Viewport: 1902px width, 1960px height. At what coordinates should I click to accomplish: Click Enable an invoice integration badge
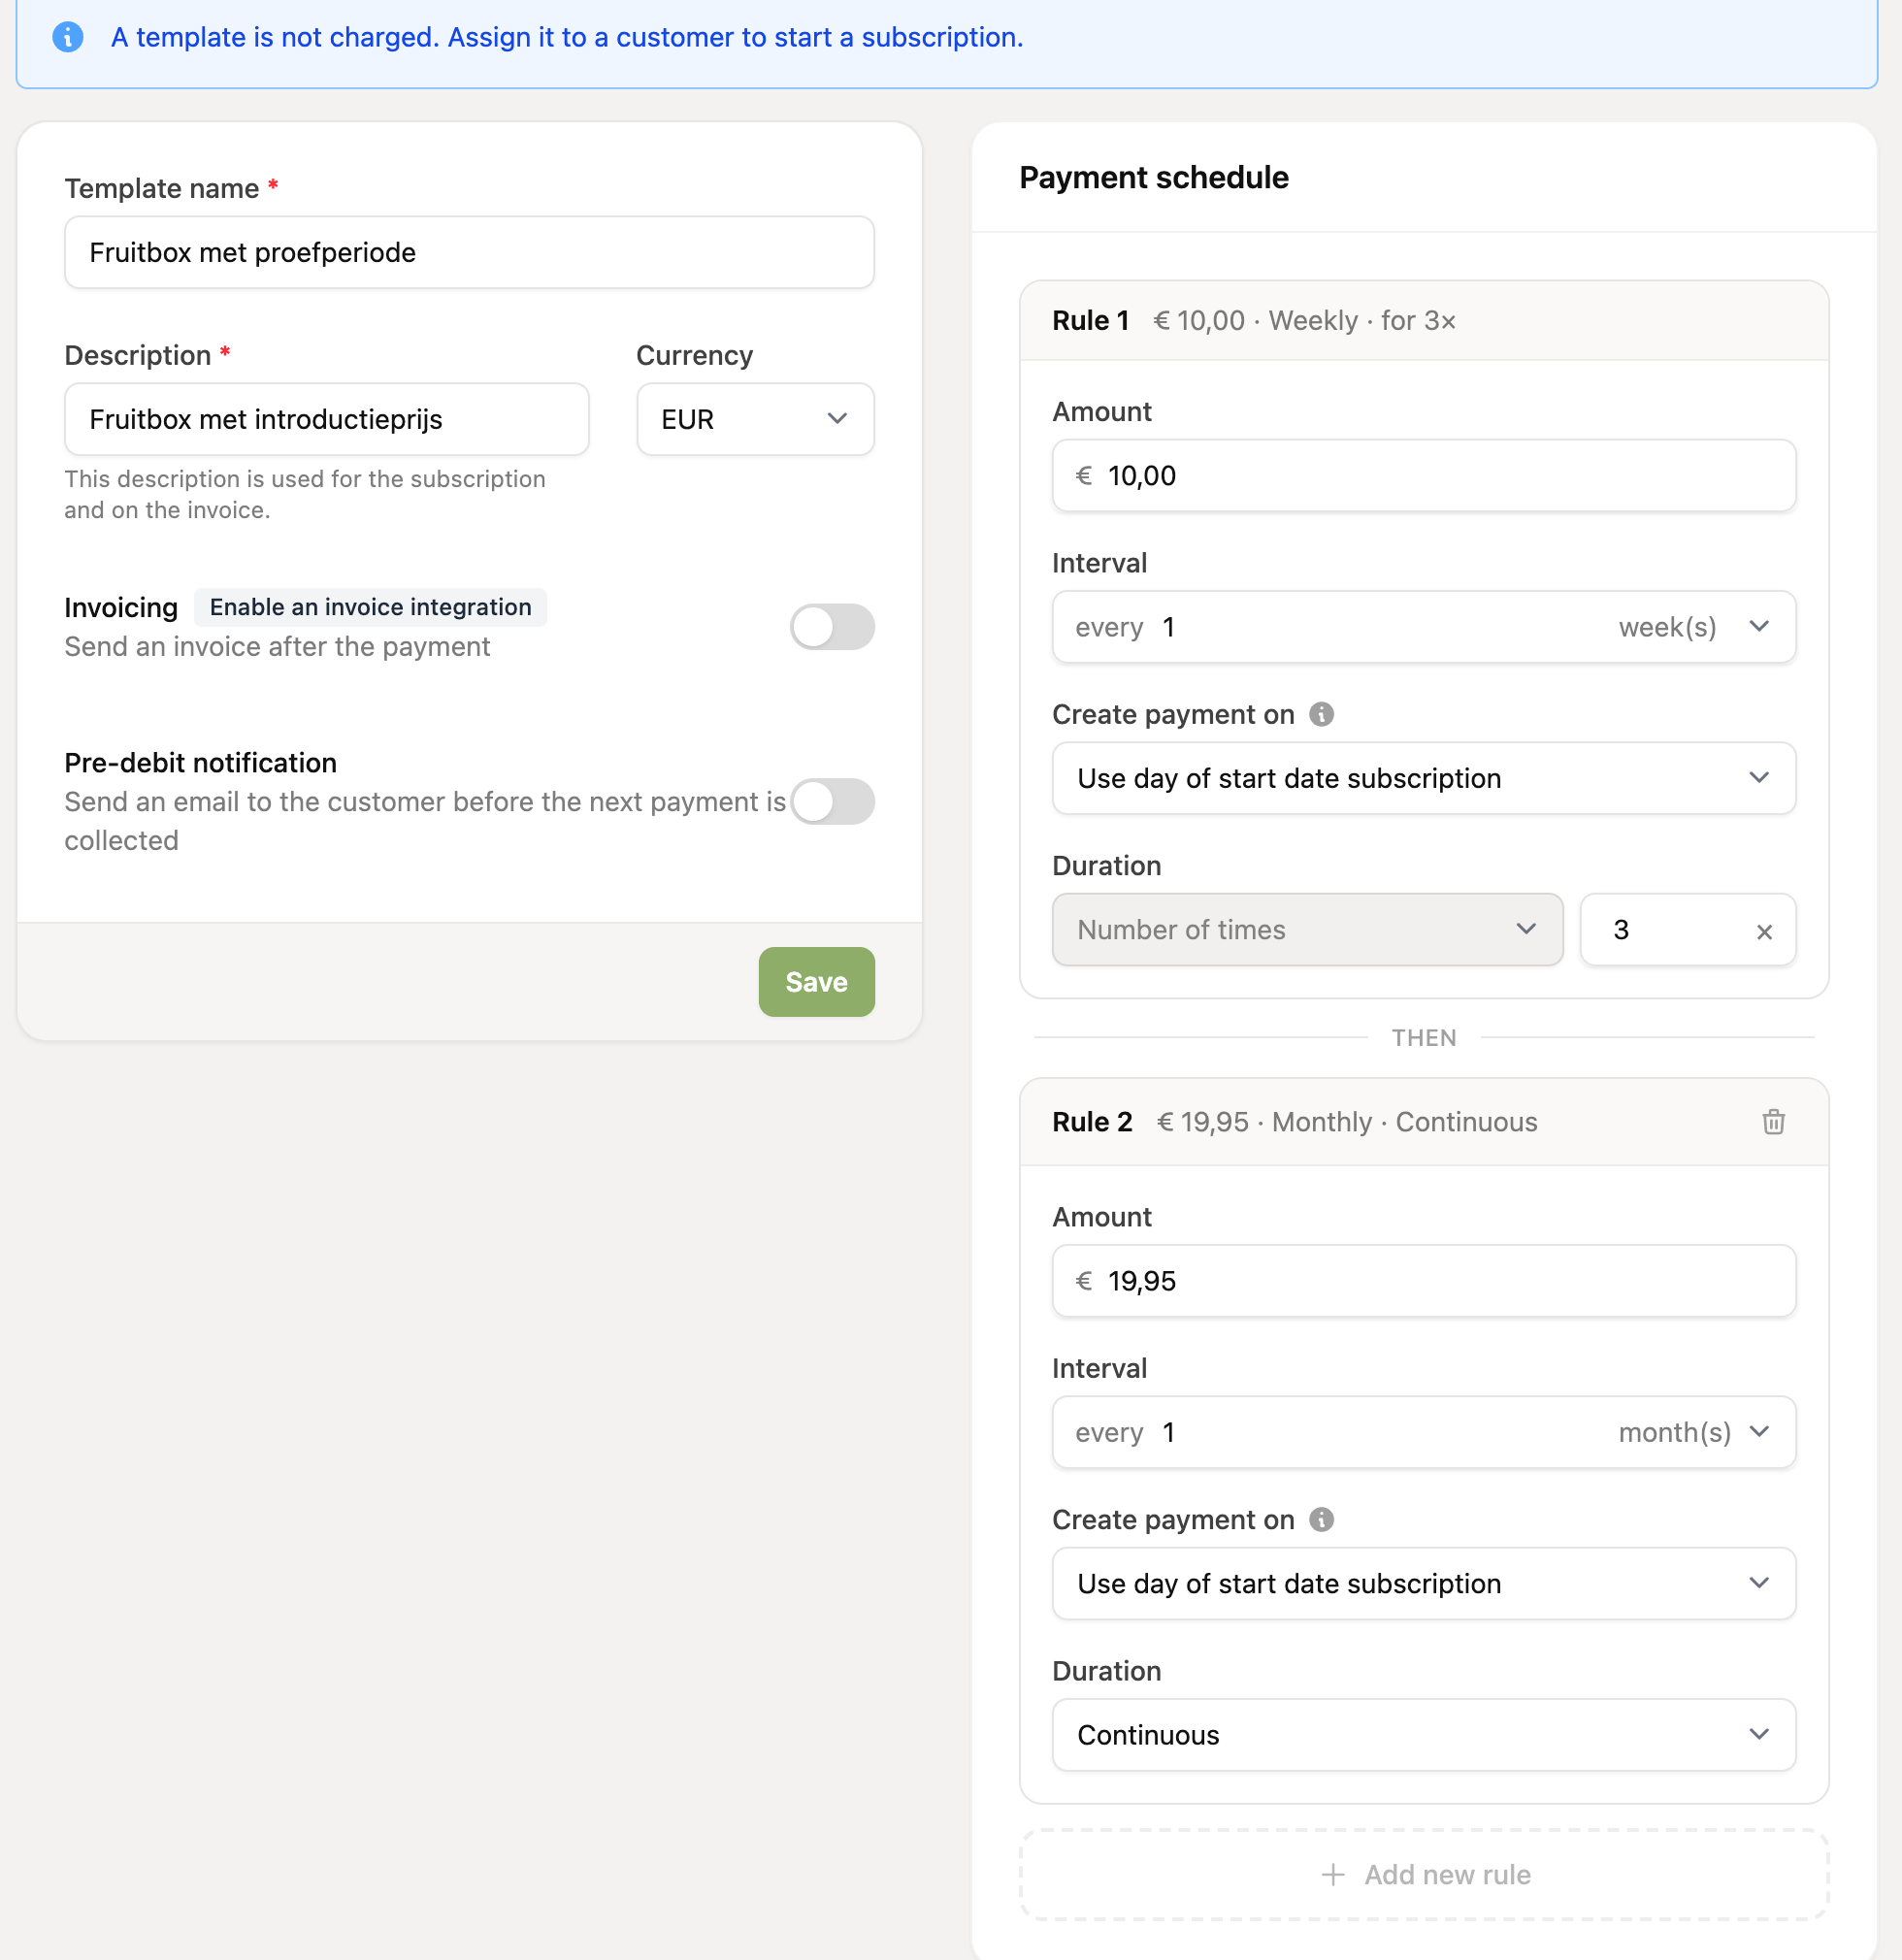coord(370,607)
